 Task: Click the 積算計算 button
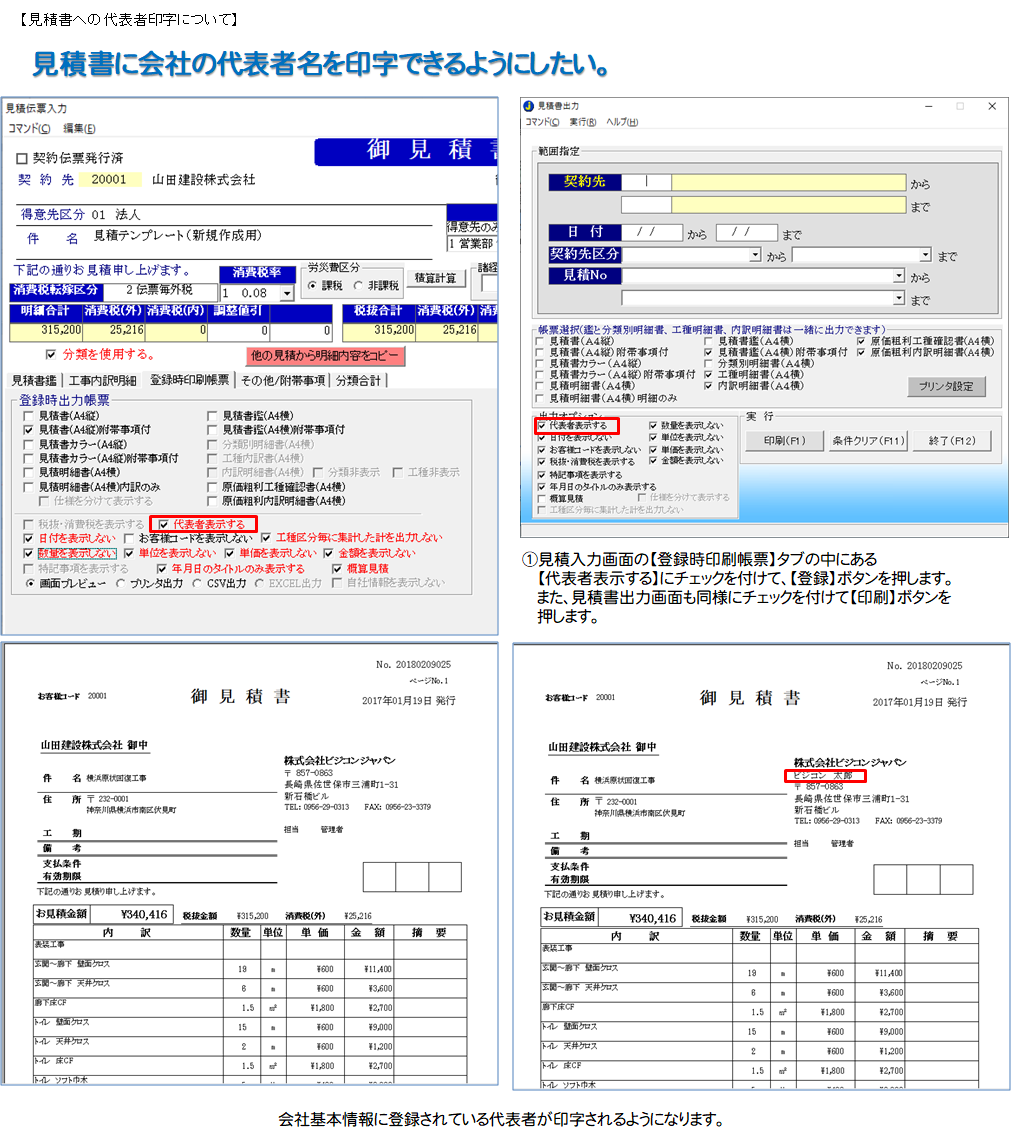click(436, 278)
